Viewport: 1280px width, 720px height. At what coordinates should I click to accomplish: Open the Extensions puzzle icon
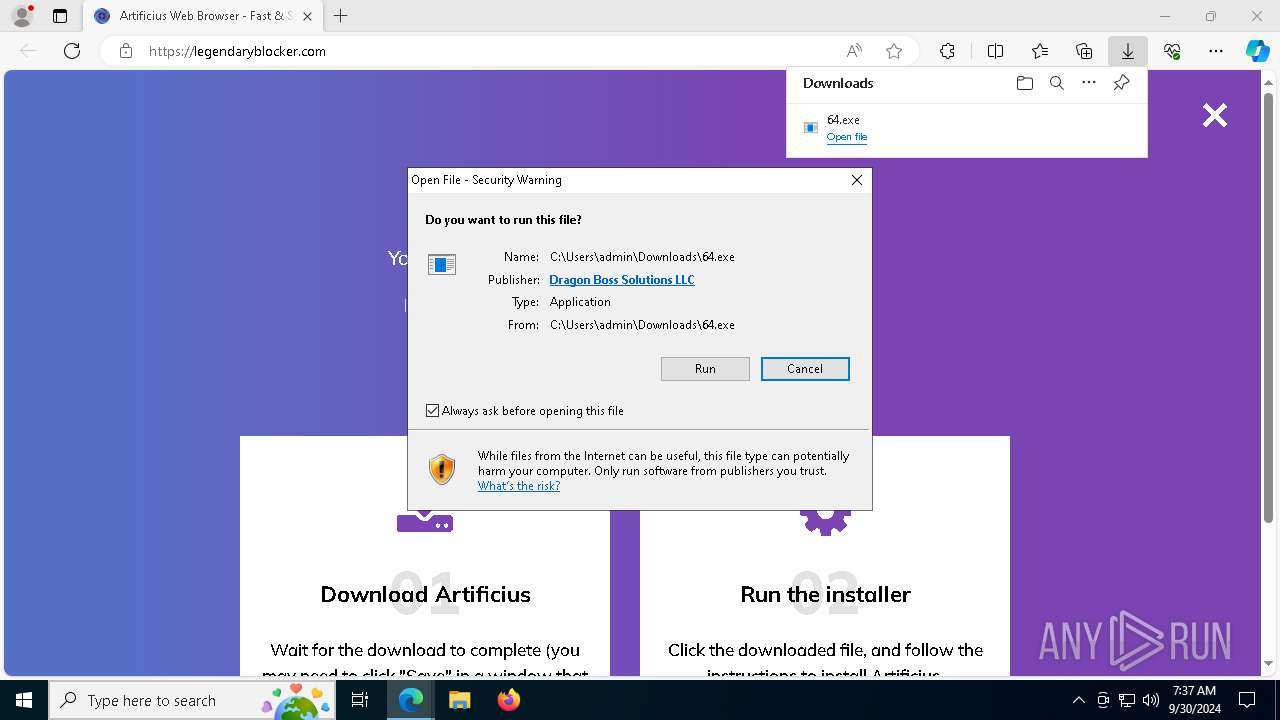tap(947, 51)
